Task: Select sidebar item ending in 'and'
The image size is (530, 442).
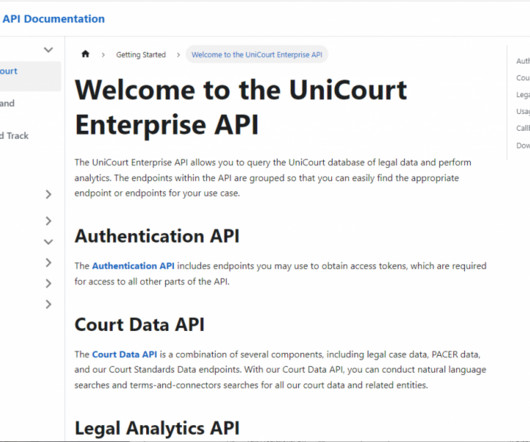Action: [x=7, y=103]
